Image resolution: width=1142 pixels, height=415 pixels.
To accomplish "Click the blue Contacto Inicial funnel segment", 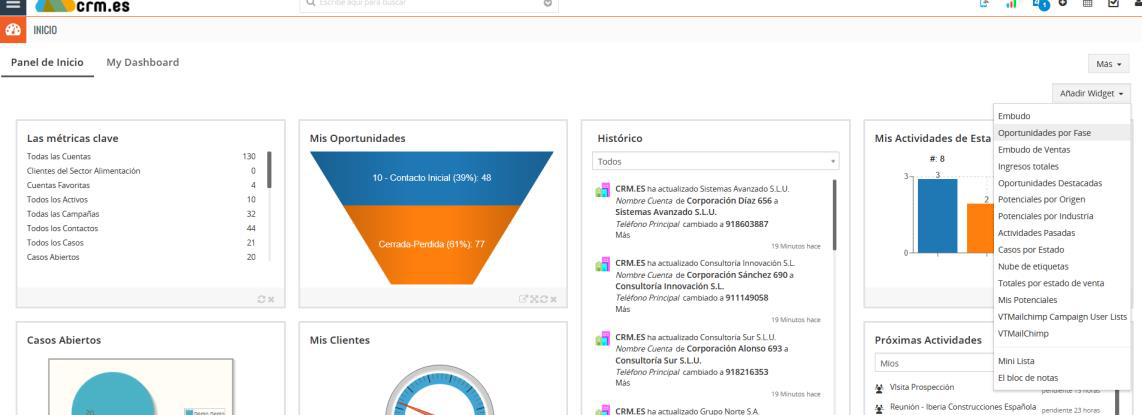I will (x=432, y=178).
